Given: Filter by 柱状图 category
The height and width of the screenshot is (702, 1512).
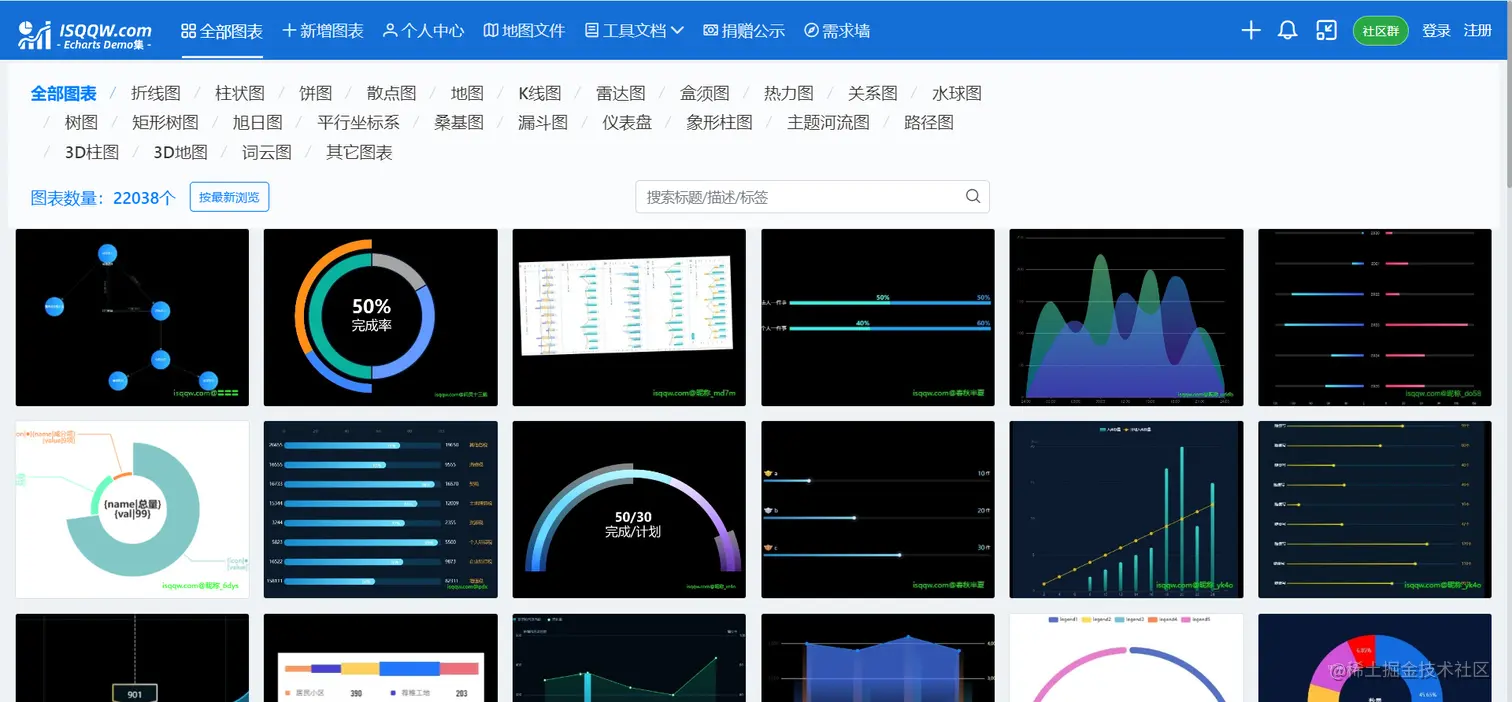Looking at the screenshot, I should coord(240,93).
